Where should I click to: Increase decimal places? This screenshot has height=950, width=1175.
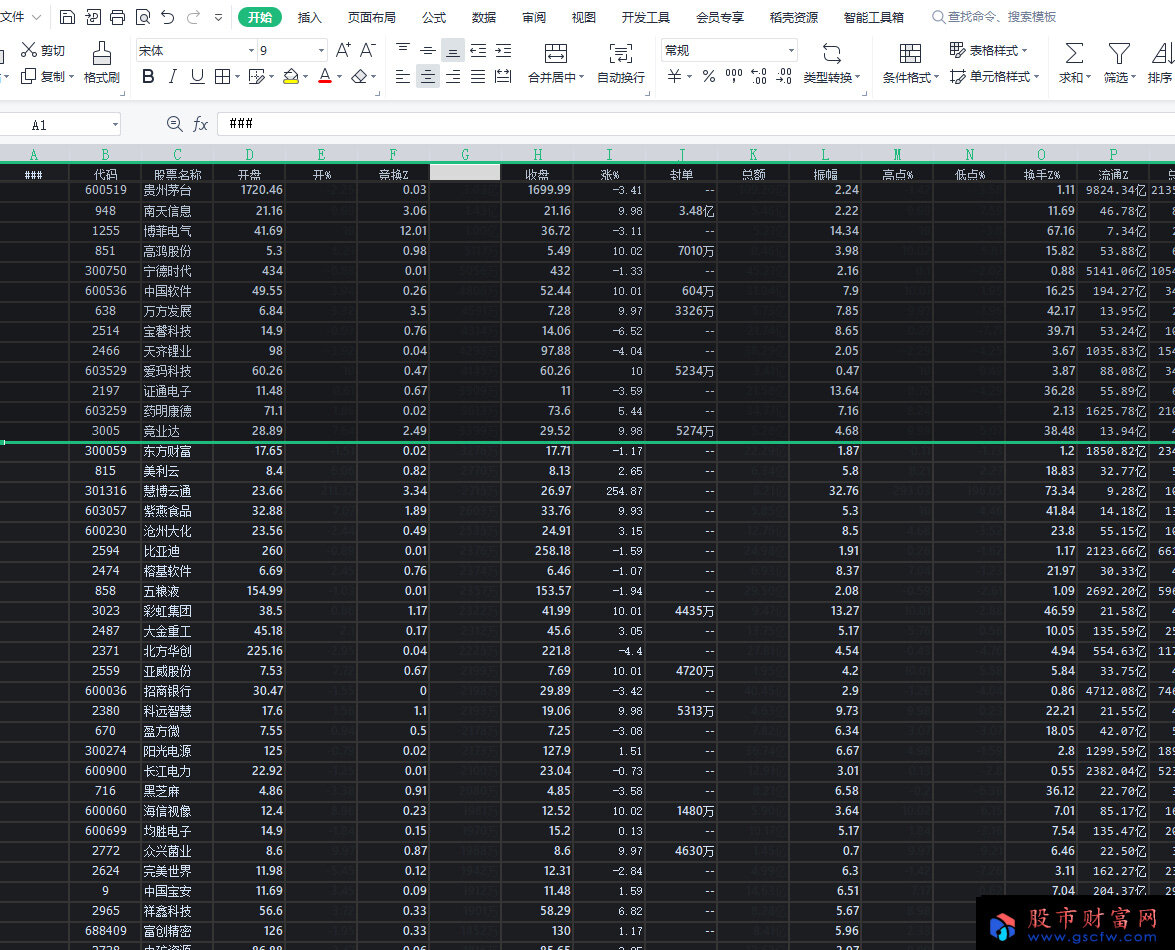[x=759, y=76]
